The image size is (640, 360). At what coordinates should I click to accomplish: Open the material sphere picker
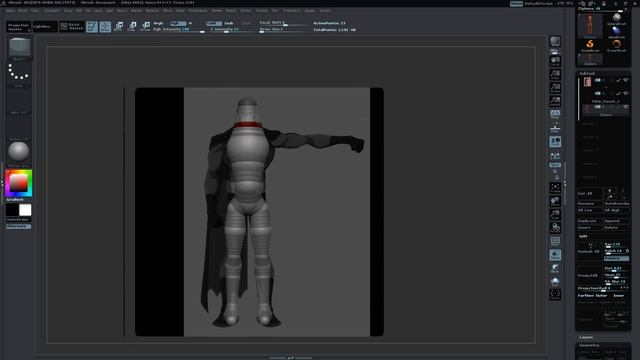19,151
